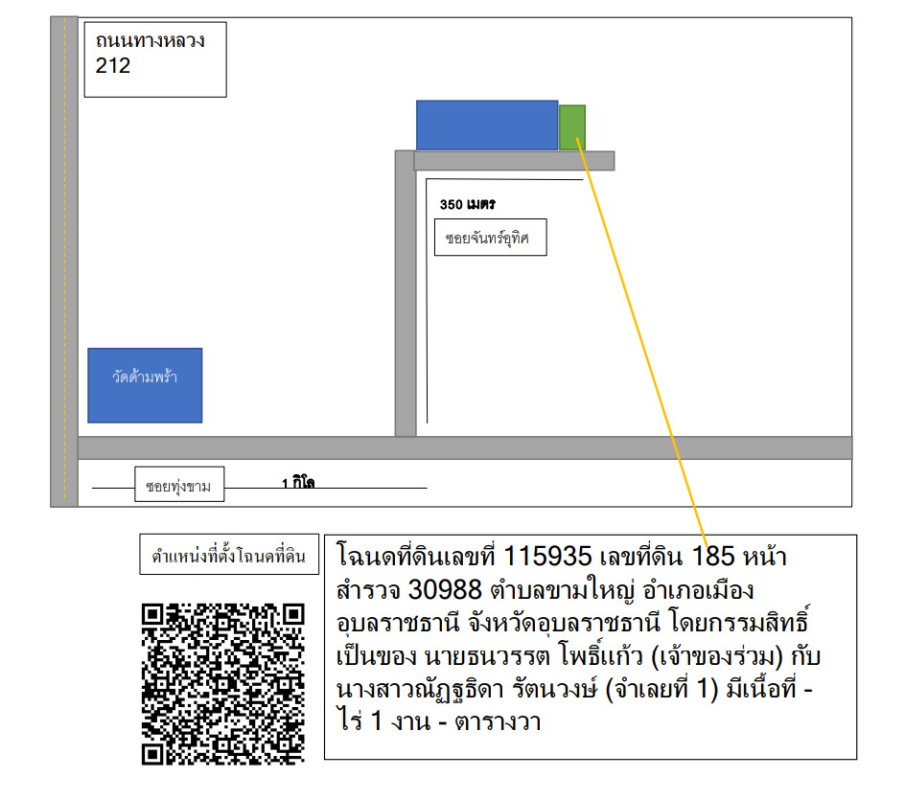
Task: Open the 350 เมตร distance label
Action: pyautogui.click(x=466, y=202)
